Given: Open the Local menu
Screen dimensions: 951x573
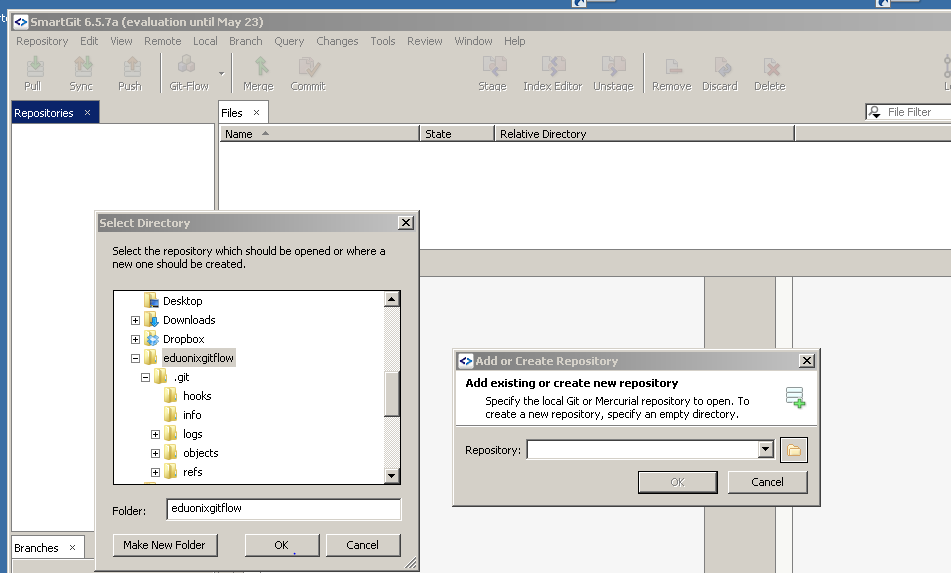Looking at the screenshot, I should (205, 41).
